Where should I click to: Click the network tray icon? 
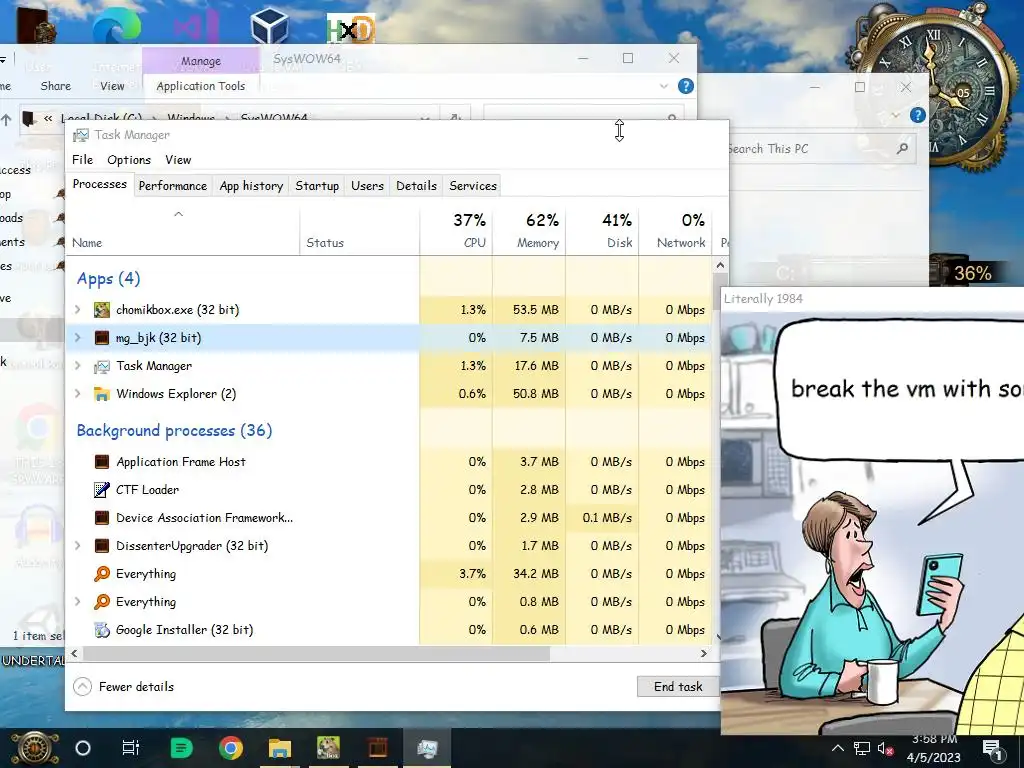(x=861, y=749)
